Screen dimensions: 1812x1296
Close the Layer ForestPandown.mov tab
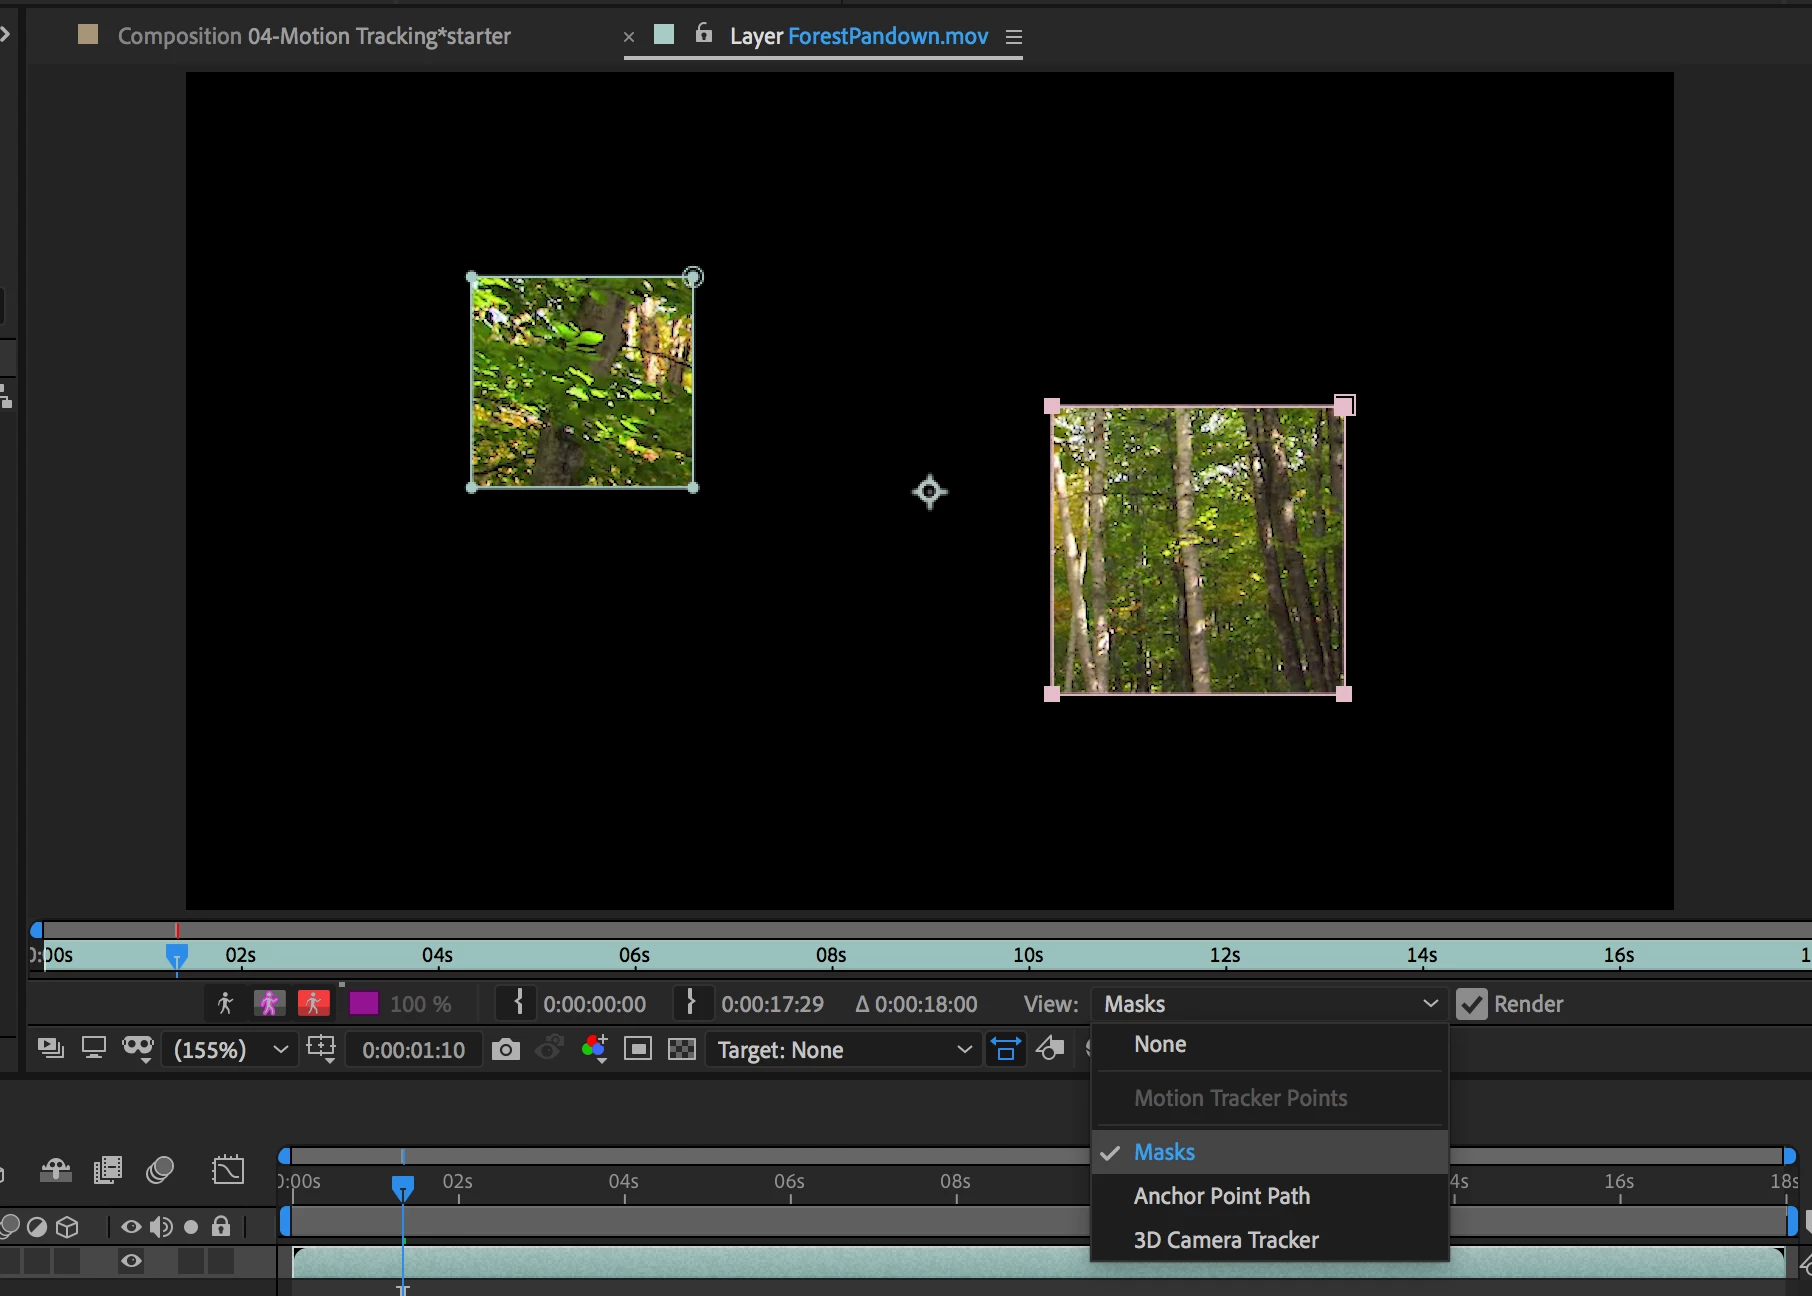coord(629,37)
